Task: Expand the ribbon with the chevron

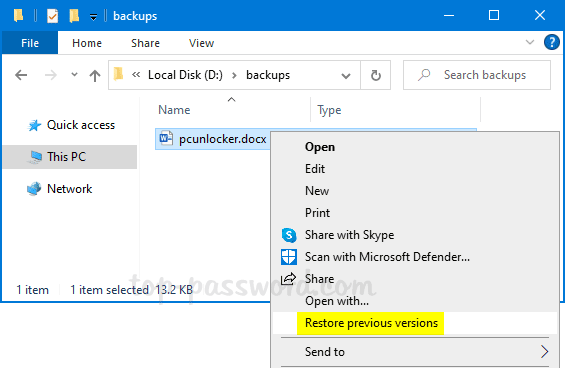Action: click(530, 42)
